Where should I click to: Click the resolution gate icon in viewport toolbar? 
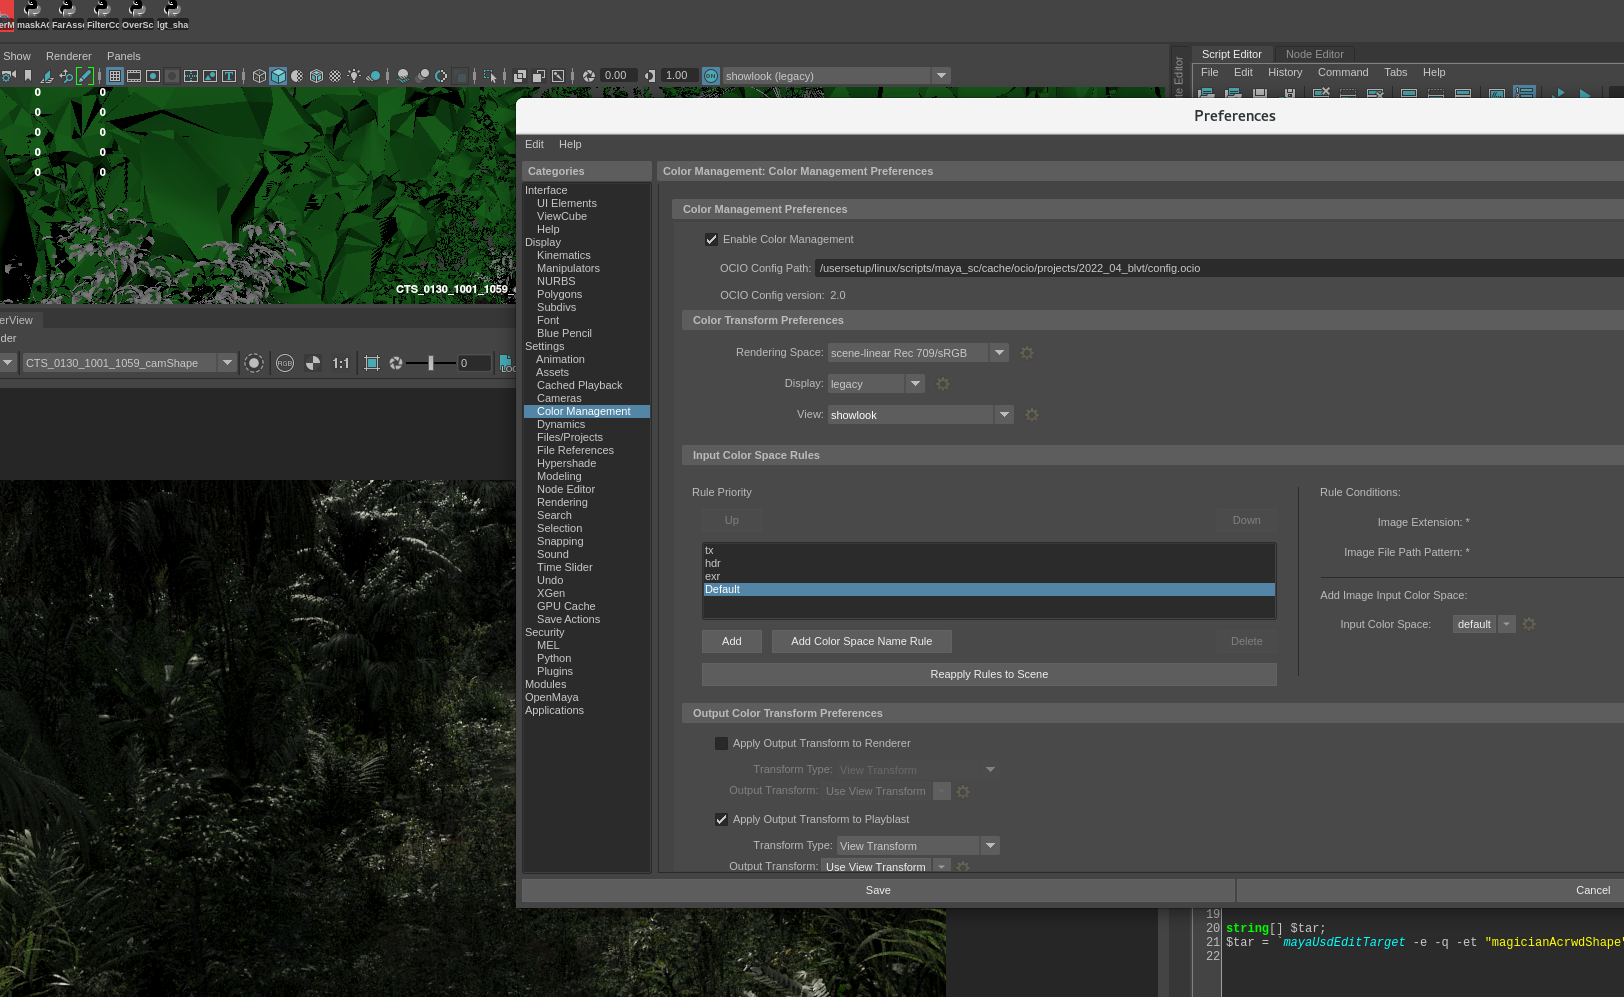tap(153, 75)
